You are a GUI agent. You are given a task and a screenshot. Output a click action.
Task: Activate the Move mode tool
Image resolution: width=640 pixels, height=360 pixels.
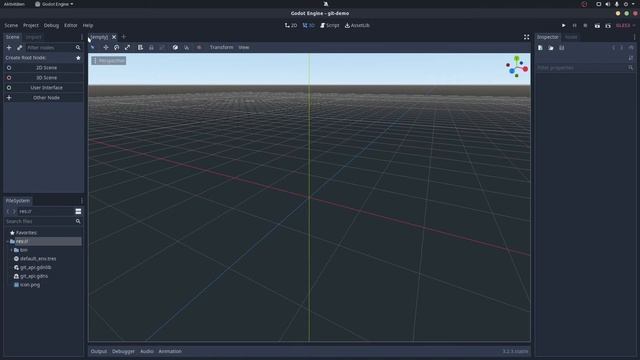point(106,47)
